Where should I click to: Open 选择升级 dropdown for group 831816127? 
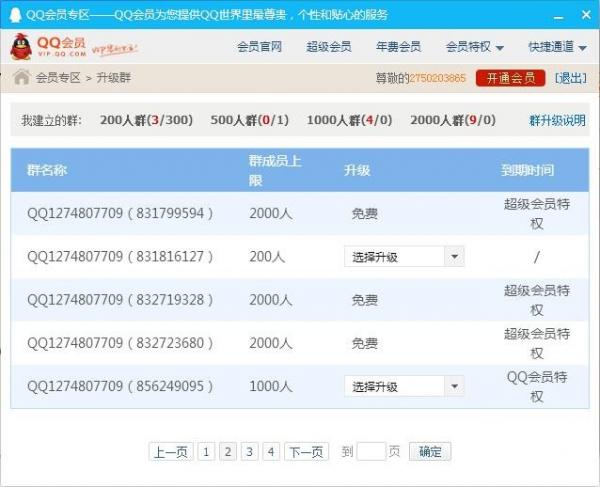tap(404, 256)
